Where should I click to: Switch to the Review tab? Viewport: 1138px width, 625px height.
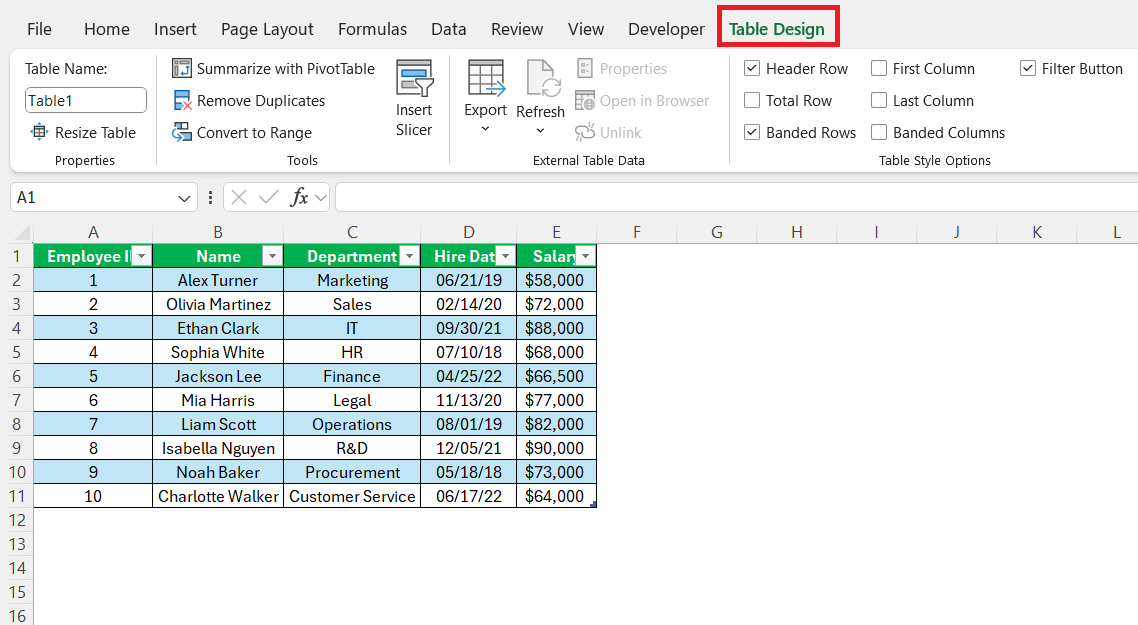pos(517,29)
